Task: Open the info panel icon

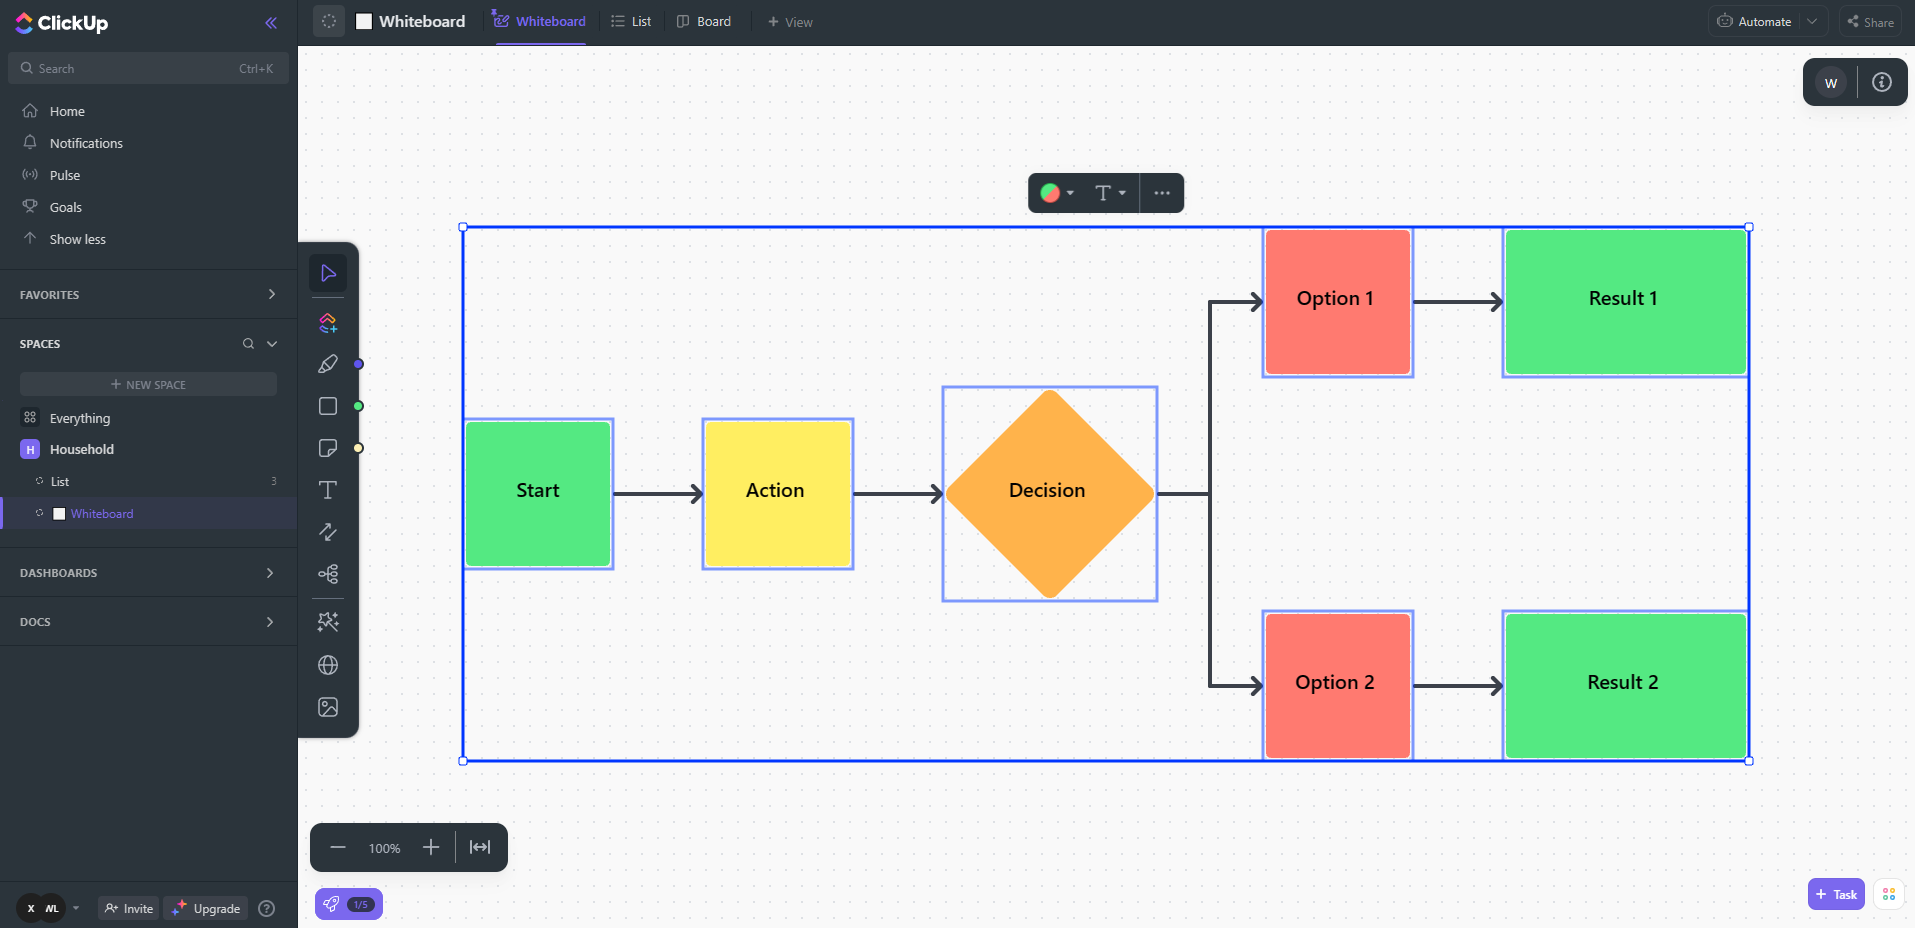Action: tap(1881, 82)
